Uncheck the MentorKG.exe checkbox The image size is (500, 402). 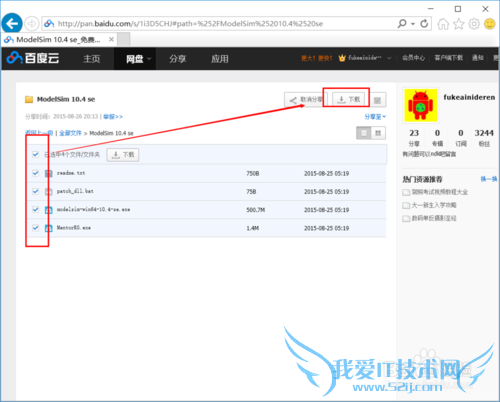tap(35, 228)
